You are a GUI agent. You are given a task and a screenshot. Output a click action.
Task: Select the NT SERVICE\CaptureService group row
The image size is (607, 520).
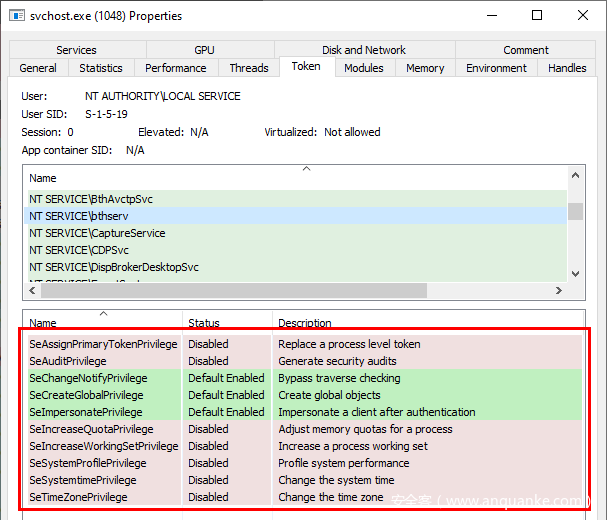[x=97, y=233]
